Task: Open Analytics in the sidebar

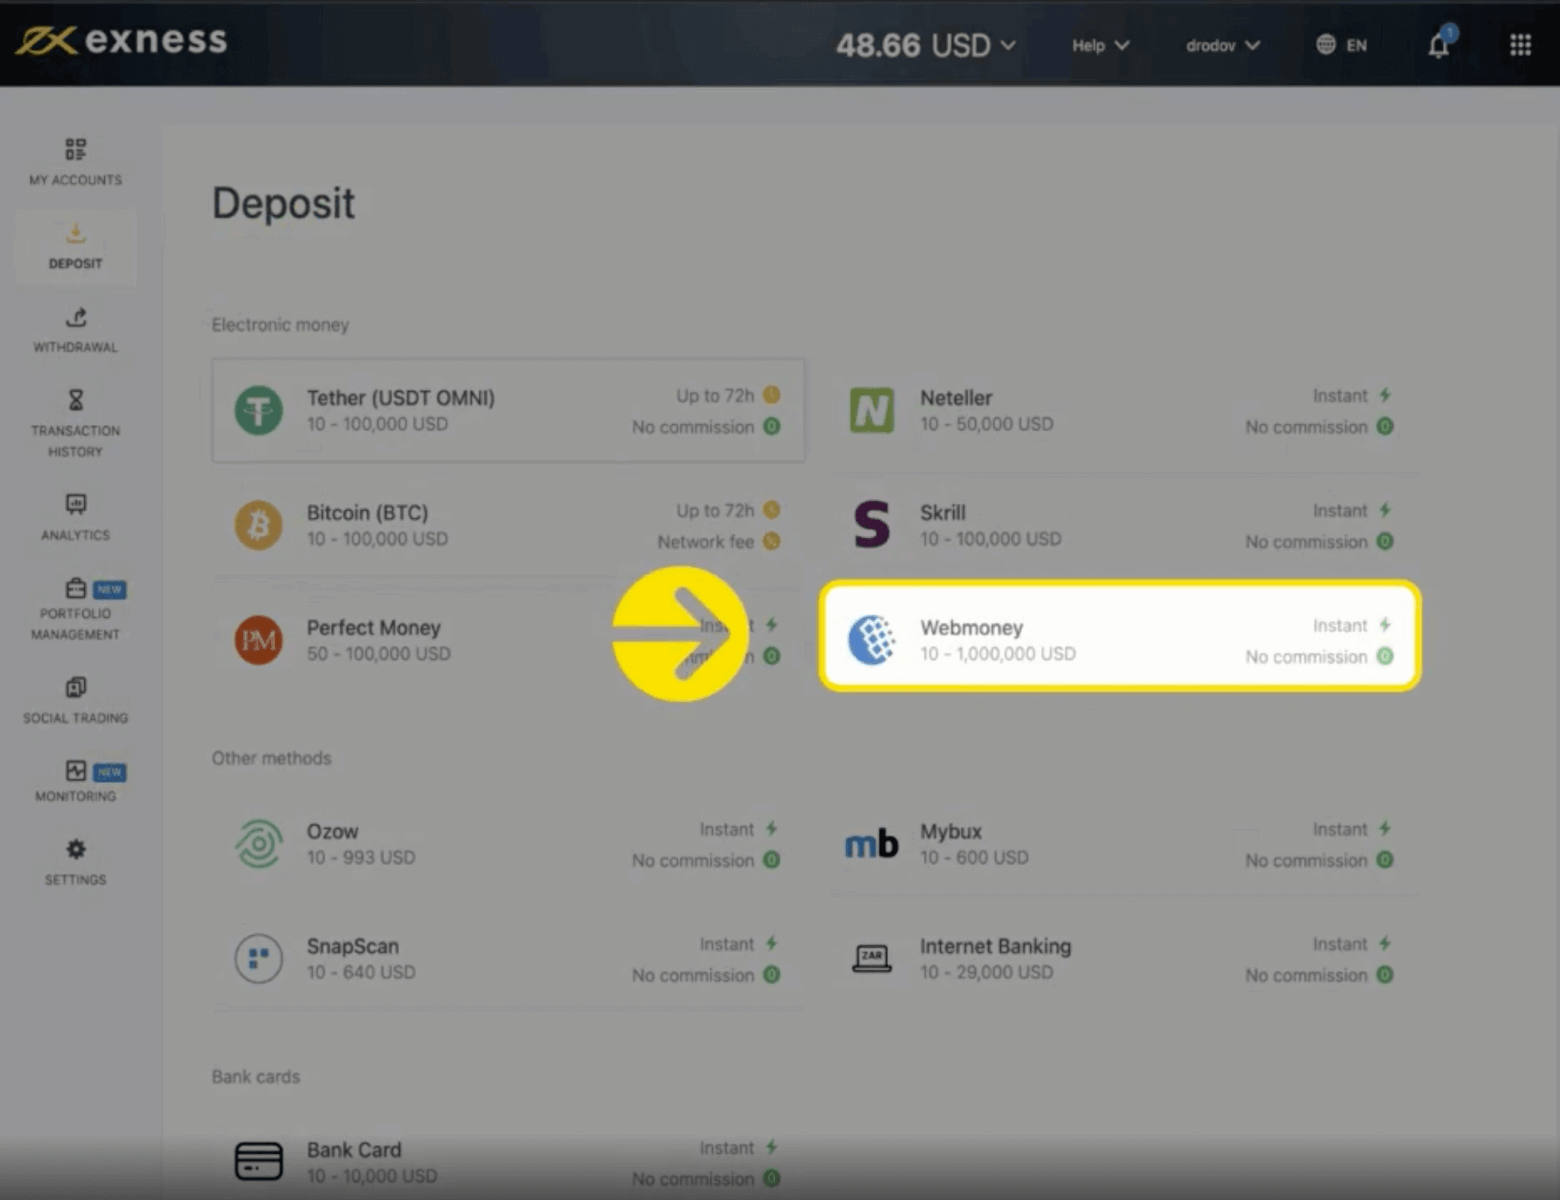Action: coord(75,517)
